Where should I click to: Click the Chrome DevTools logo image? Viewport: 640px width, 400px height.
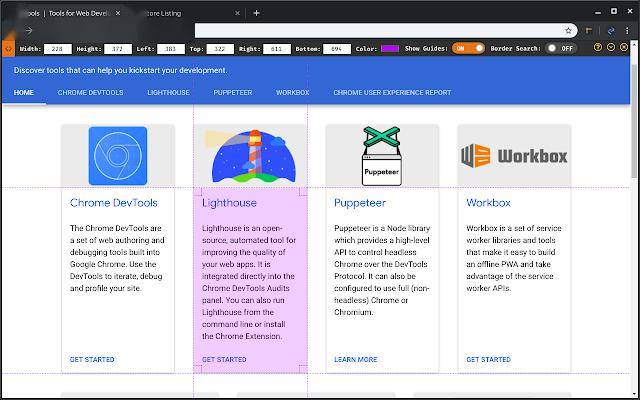pyautogui.click(x=118, y=156)
